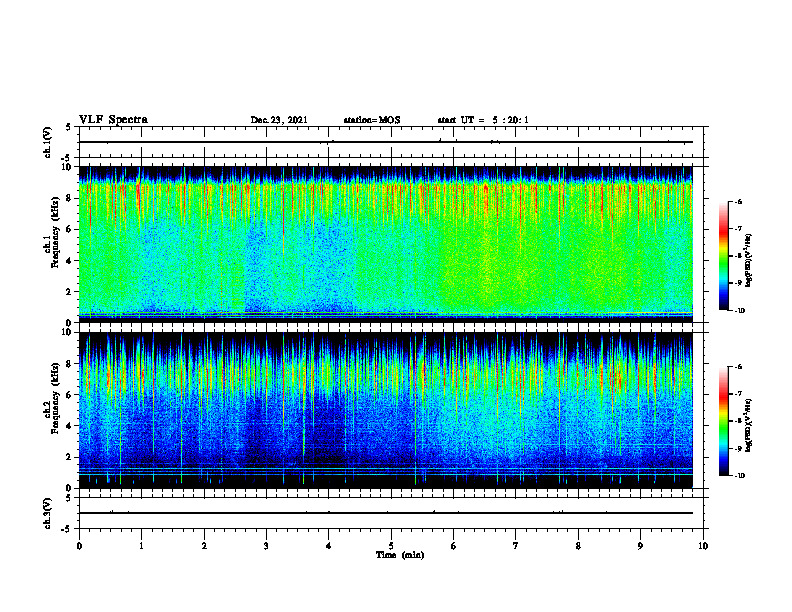Click the "VLF Spectra" plot title

coord(113,120)
